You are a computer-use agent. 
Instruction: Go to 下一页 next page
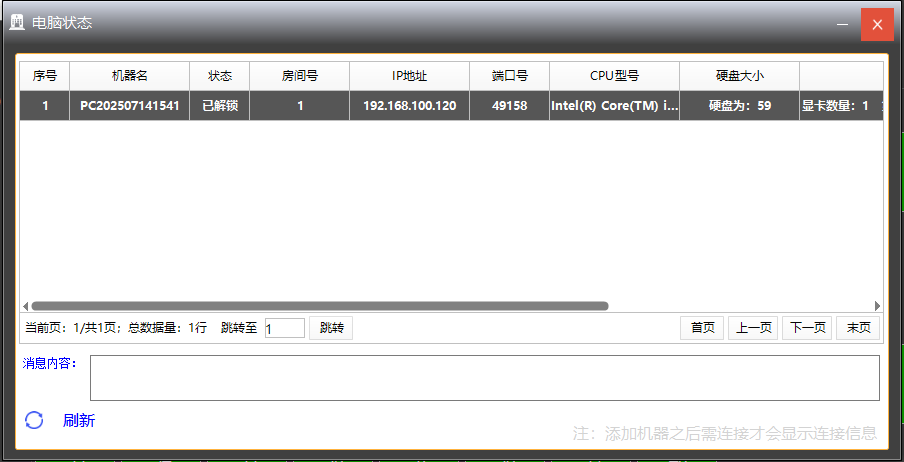pyautogui.click(x=807, y=328)
